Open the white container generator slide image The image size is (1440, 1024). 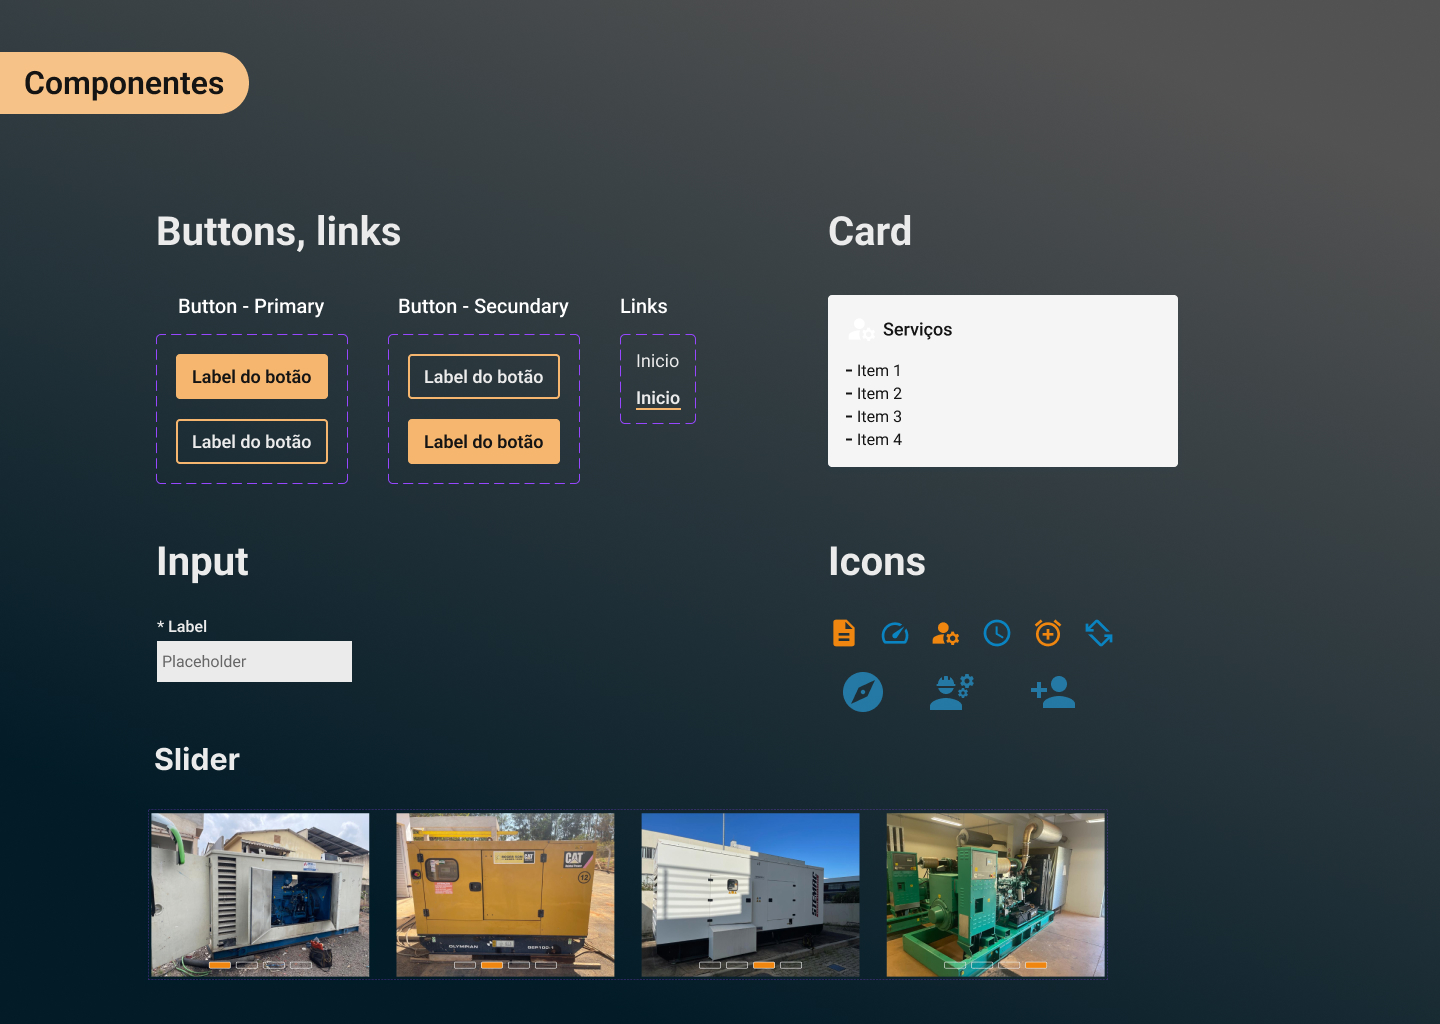[750, 895]
